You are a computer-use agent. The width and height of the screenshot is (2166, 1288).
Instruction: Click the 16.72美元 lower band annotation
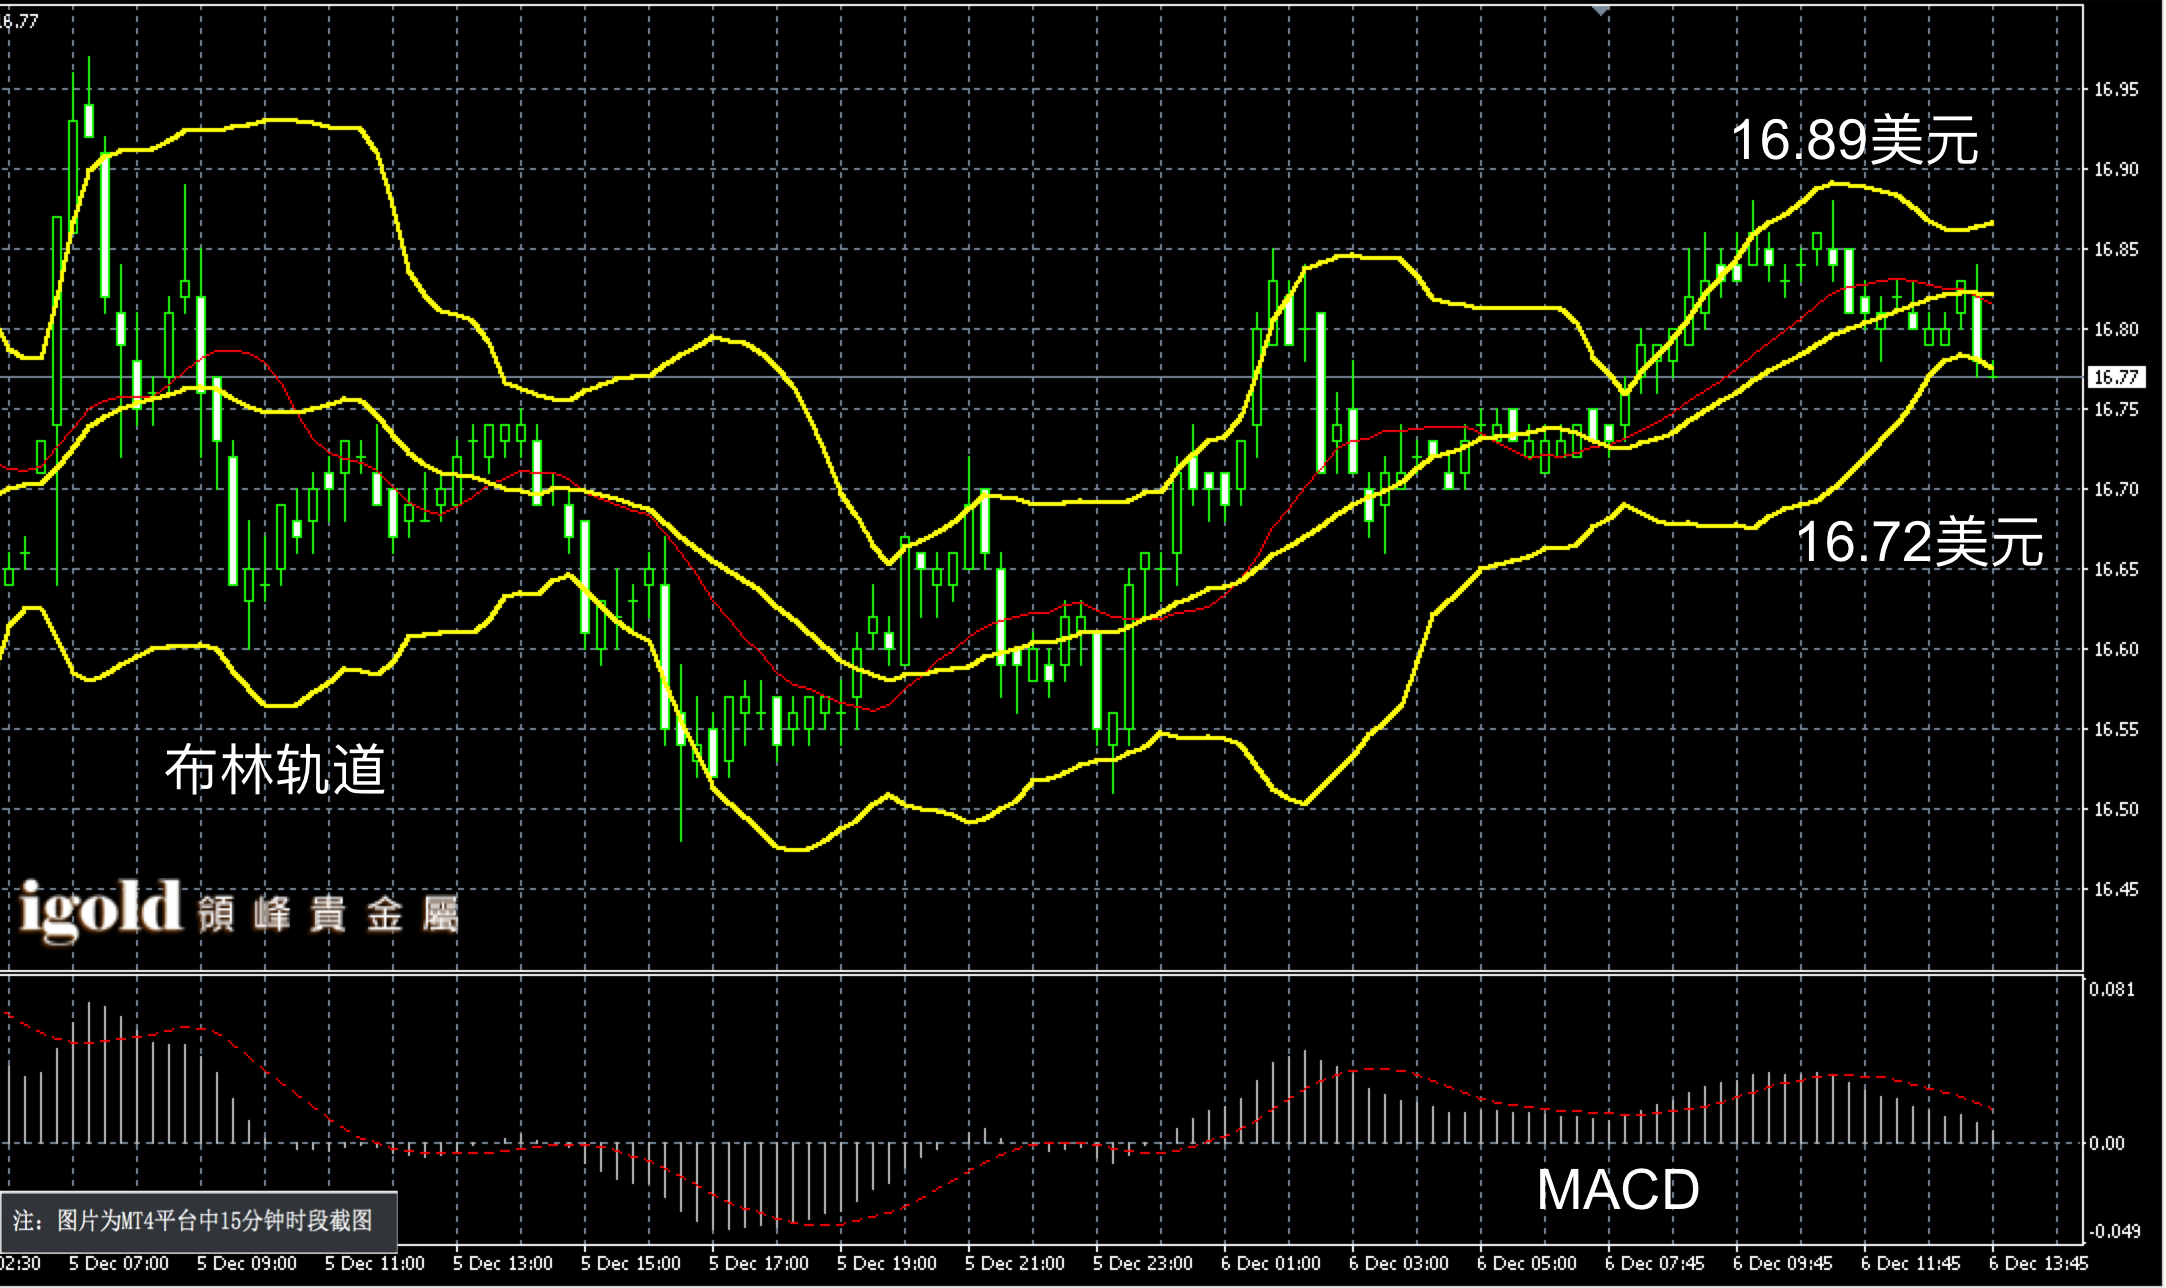click(1919, 542)
